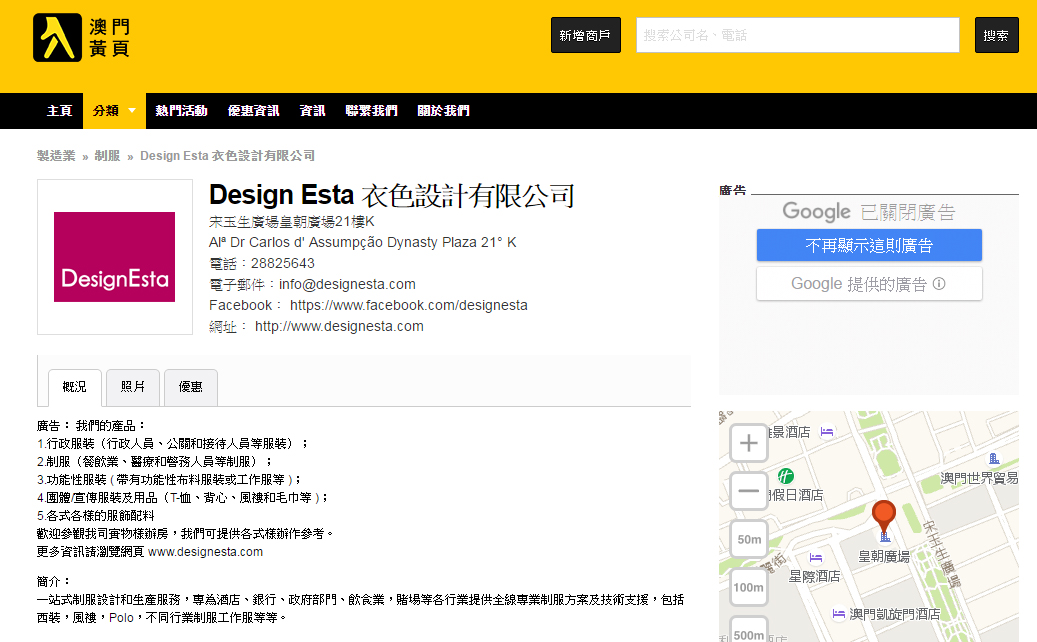Expand the 分類 dropdown arrow
The height and width of the screenshot is (642, 1037).
click(132, 110)
